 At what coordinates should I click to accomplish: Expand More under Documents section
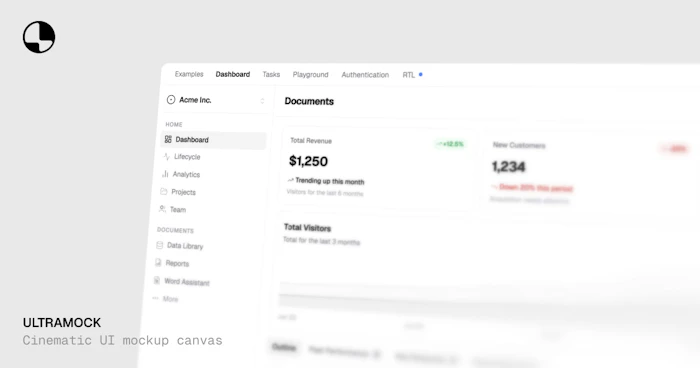(170, 299)
